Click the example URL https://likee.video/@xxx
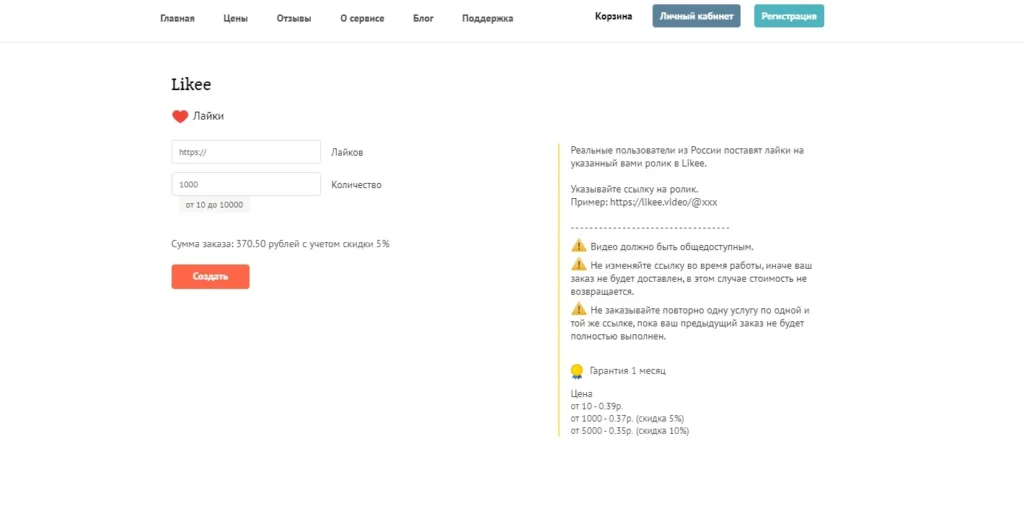1024x521 pixels. click(x=664, y=202)
